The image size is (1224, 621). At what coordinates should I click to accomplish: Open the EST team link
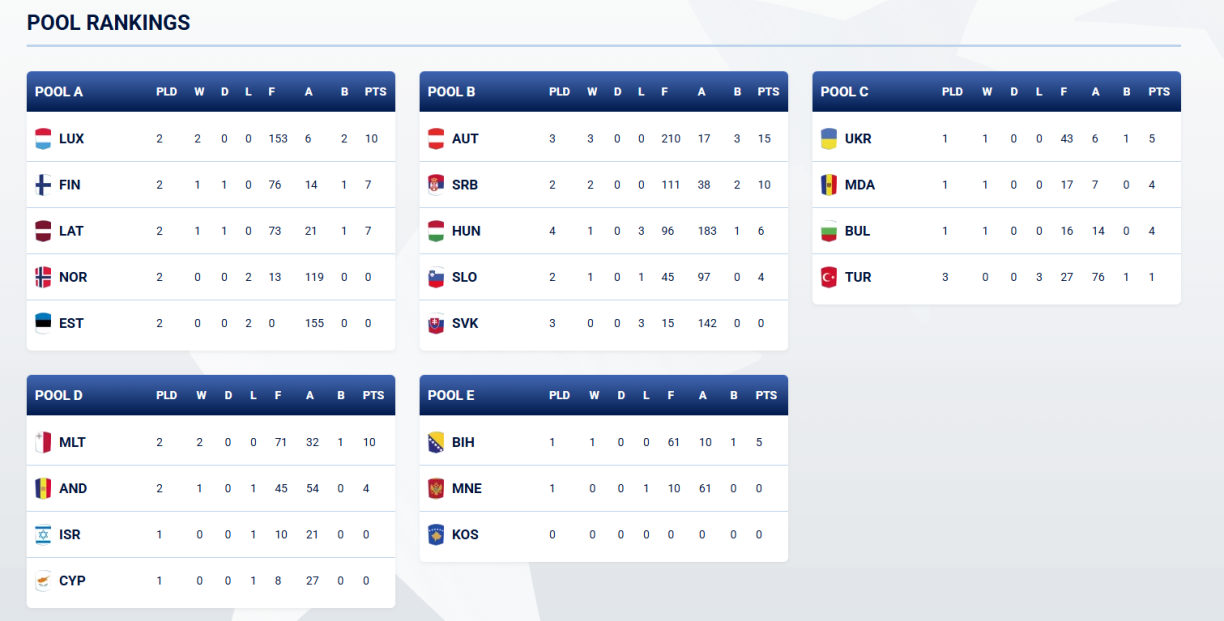[71, 323]
